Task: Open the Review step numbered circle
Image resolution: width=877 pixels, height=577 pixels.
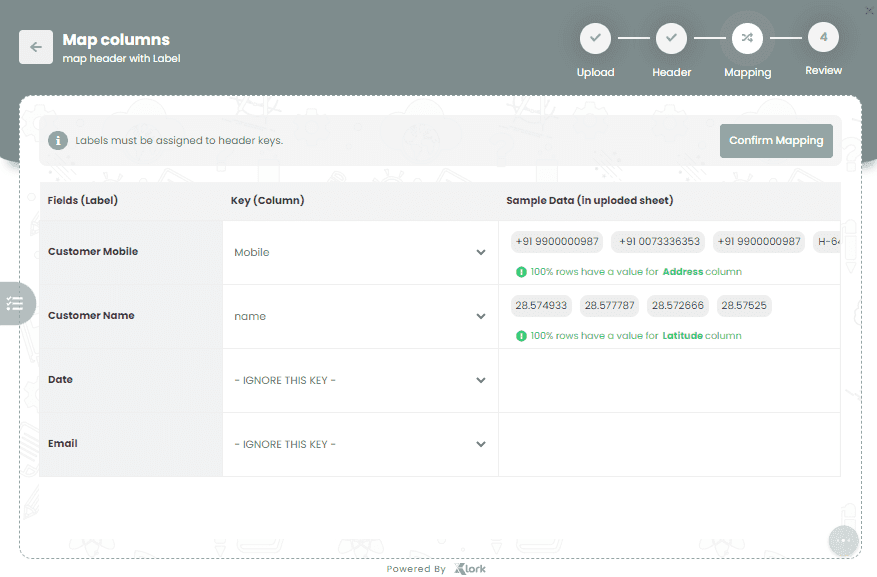Action: [x=823, y=38]
